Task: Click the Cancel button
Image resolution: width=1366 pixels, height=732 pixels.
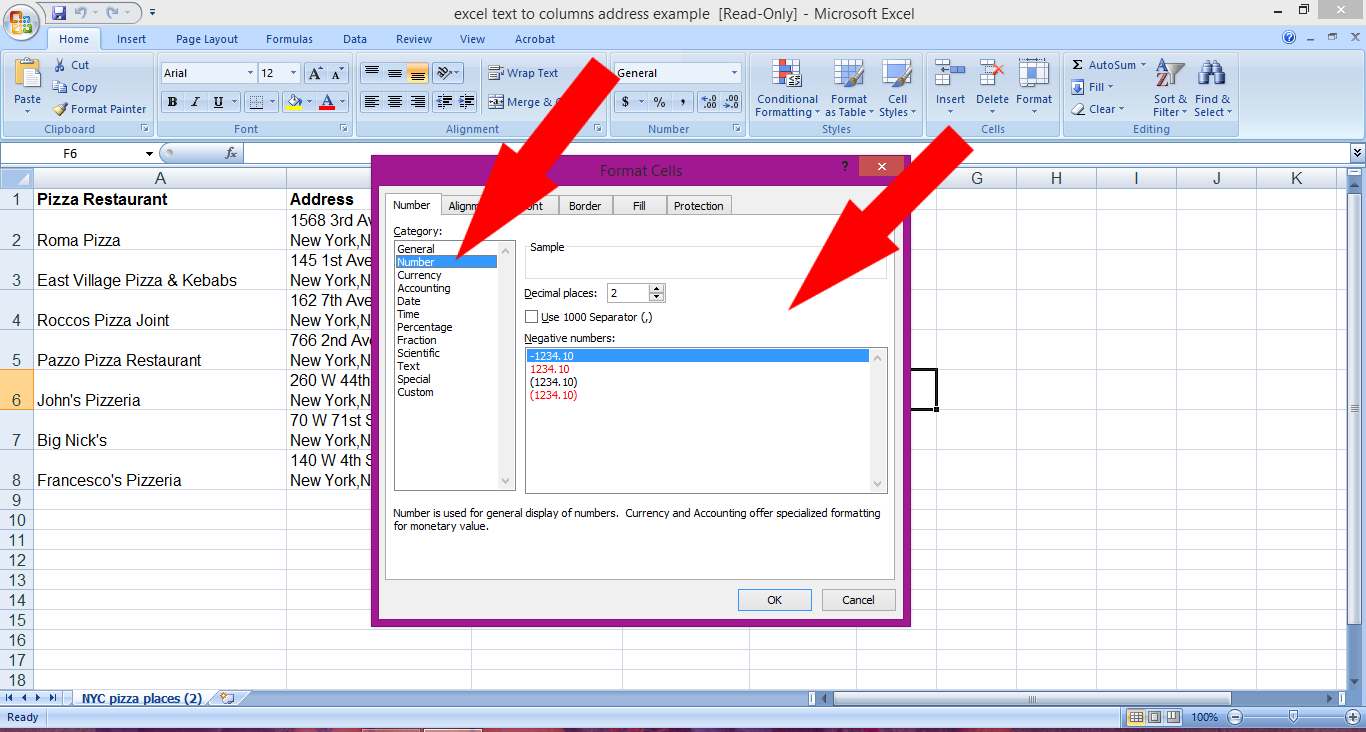Action: [x=858, y=599]
